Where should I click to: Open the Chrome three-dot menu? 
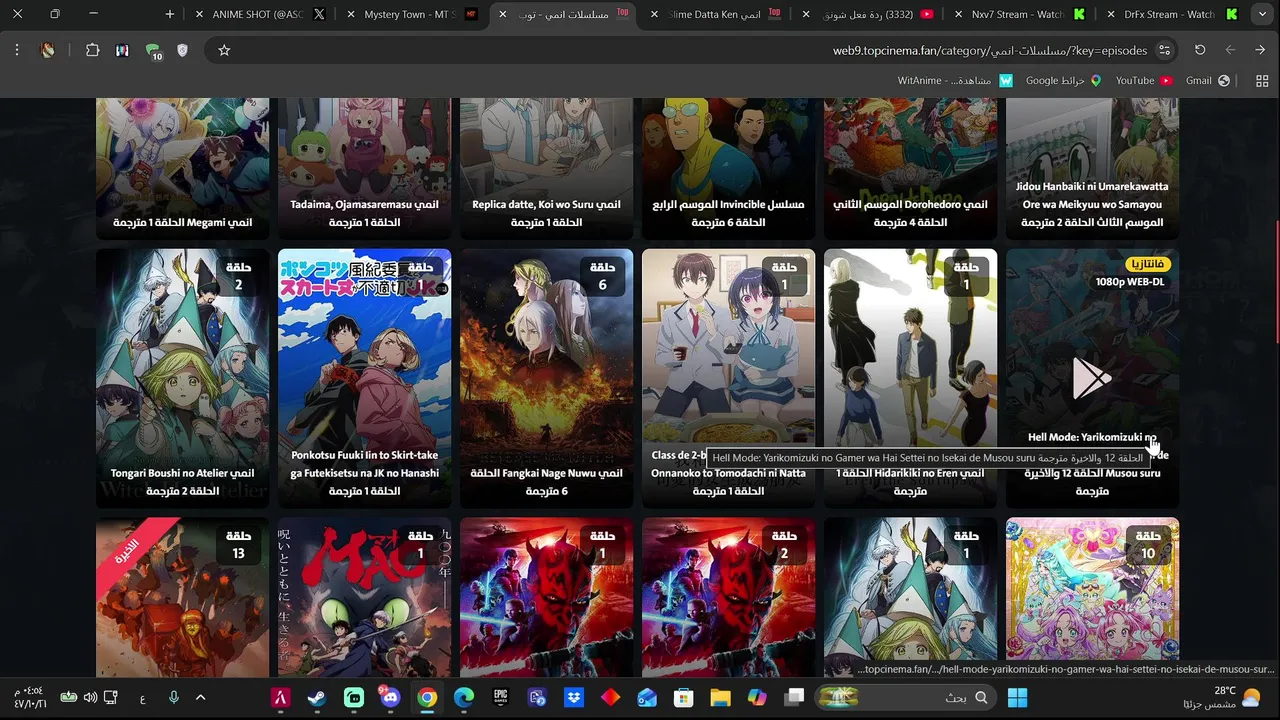pyautogui.click(x=17, y=50)
